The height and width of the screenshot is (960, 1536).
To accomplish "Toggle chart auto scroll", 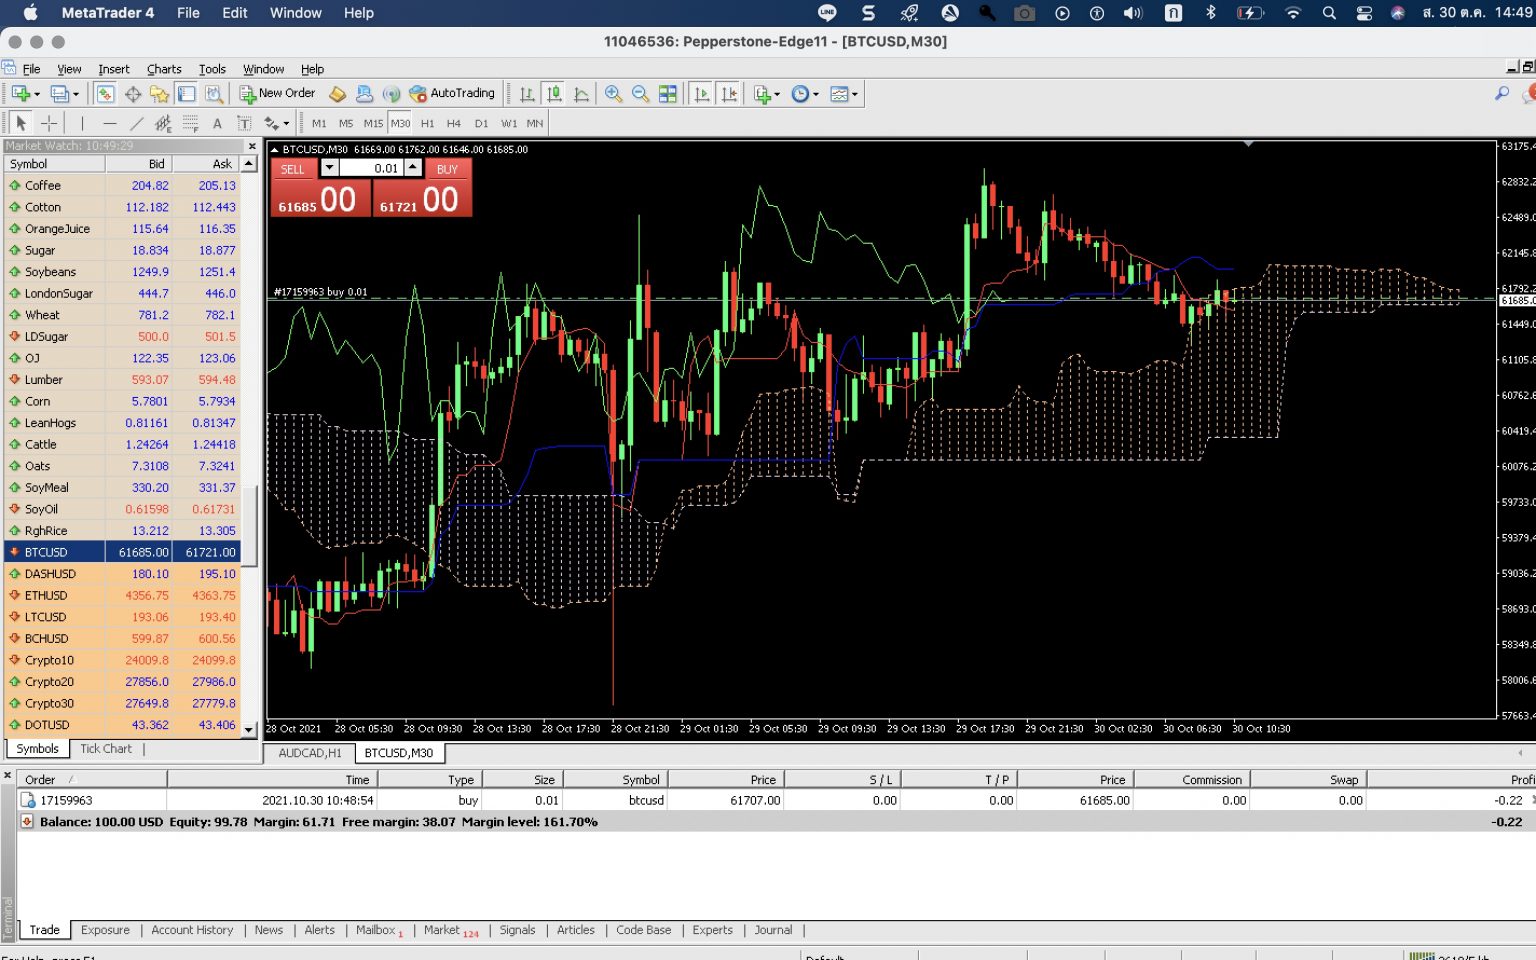I will [700, 93].
